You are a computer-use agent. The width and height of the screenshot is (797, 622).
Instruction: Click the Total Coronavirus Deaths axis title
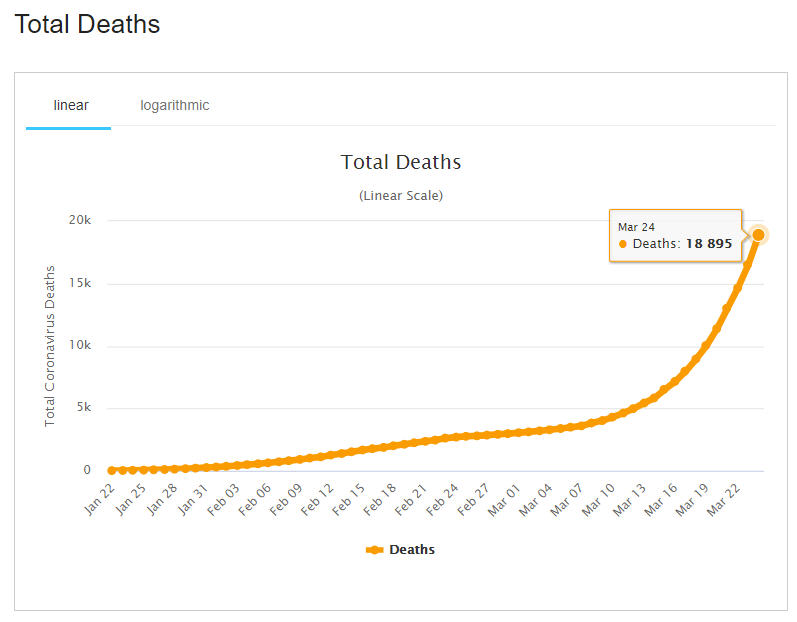(x=49, y=346)
